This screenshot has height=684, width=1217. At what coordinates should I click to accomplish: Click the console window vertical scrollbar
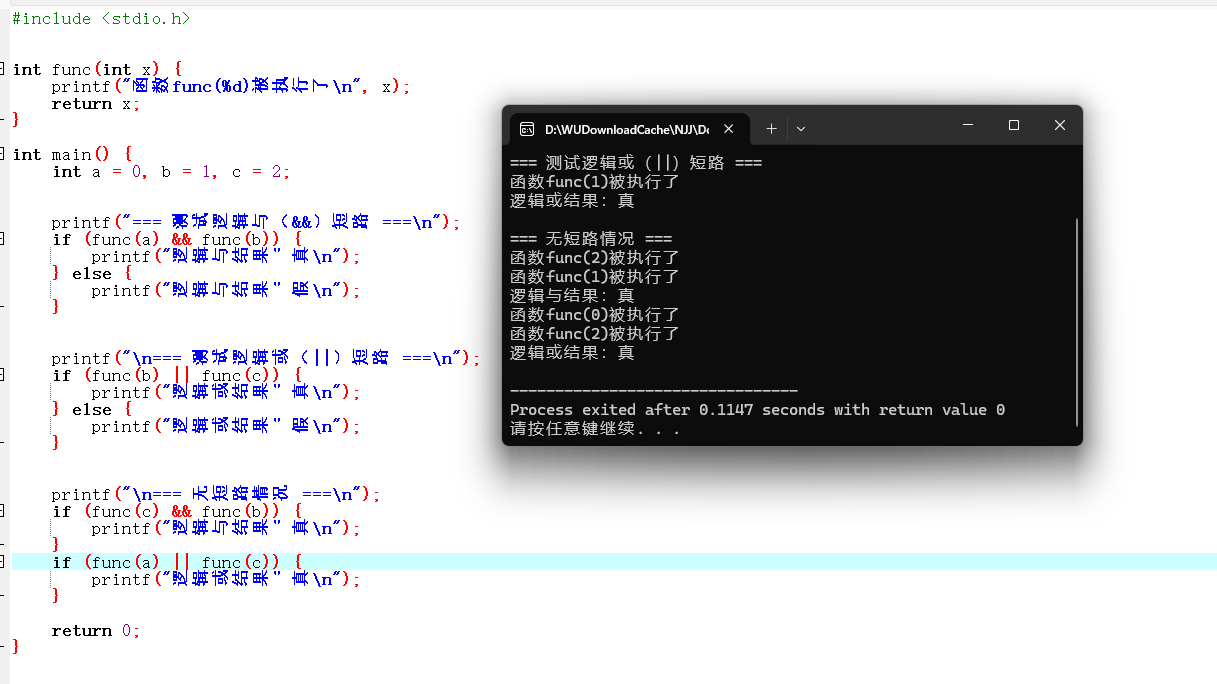point(1077,322)
